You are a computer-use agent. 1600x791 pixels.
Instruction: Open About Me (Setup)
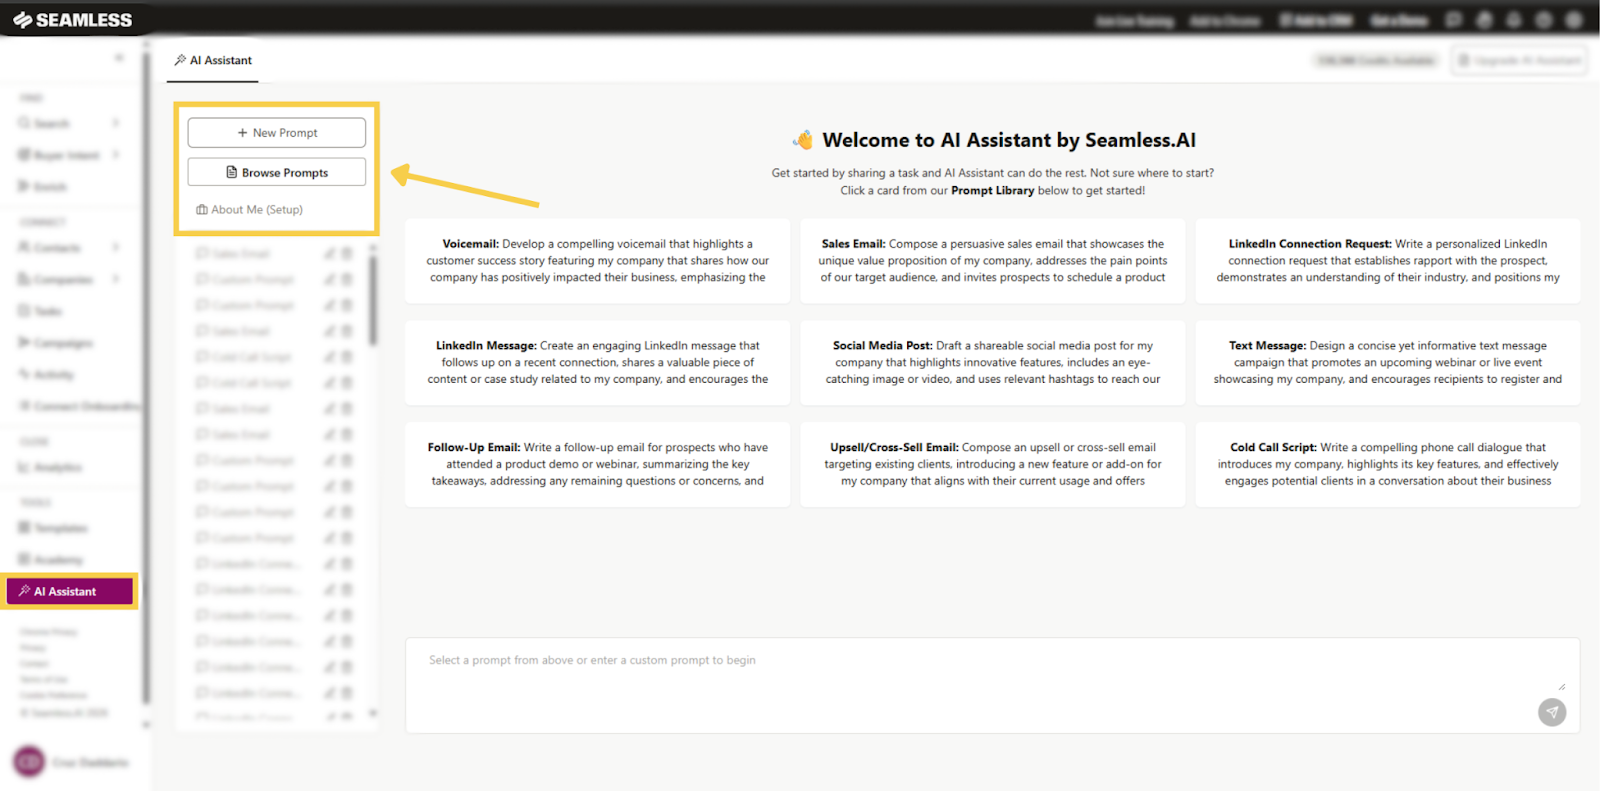pos(250,210)
